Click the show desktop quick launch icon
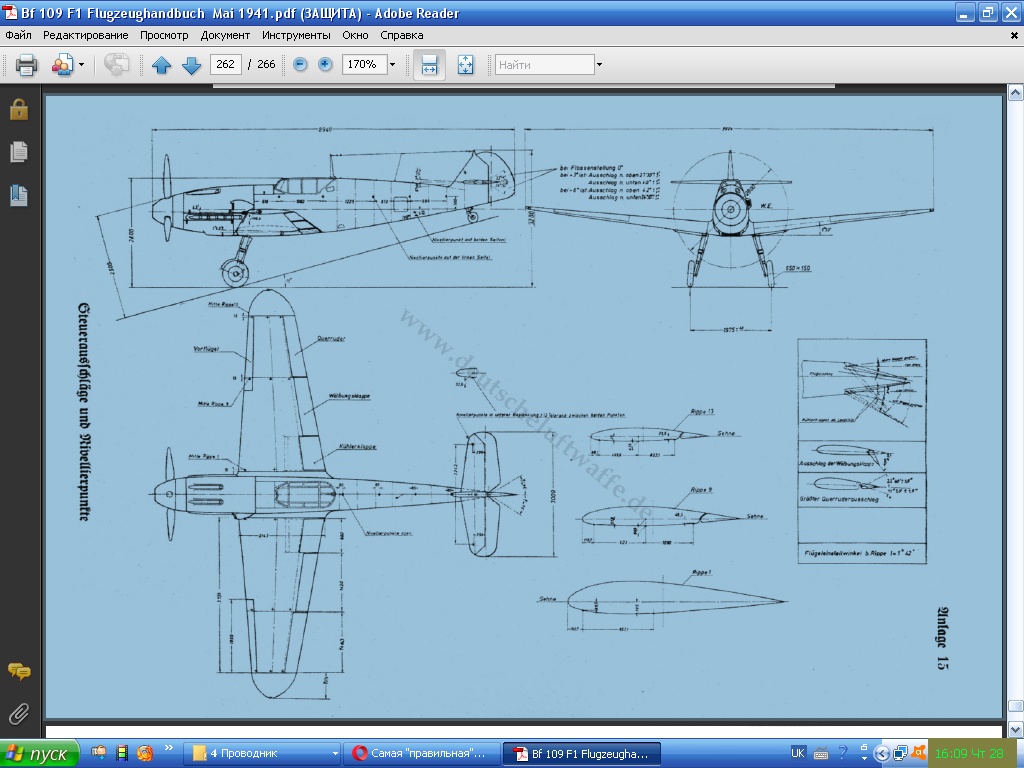 coord(99,753)
